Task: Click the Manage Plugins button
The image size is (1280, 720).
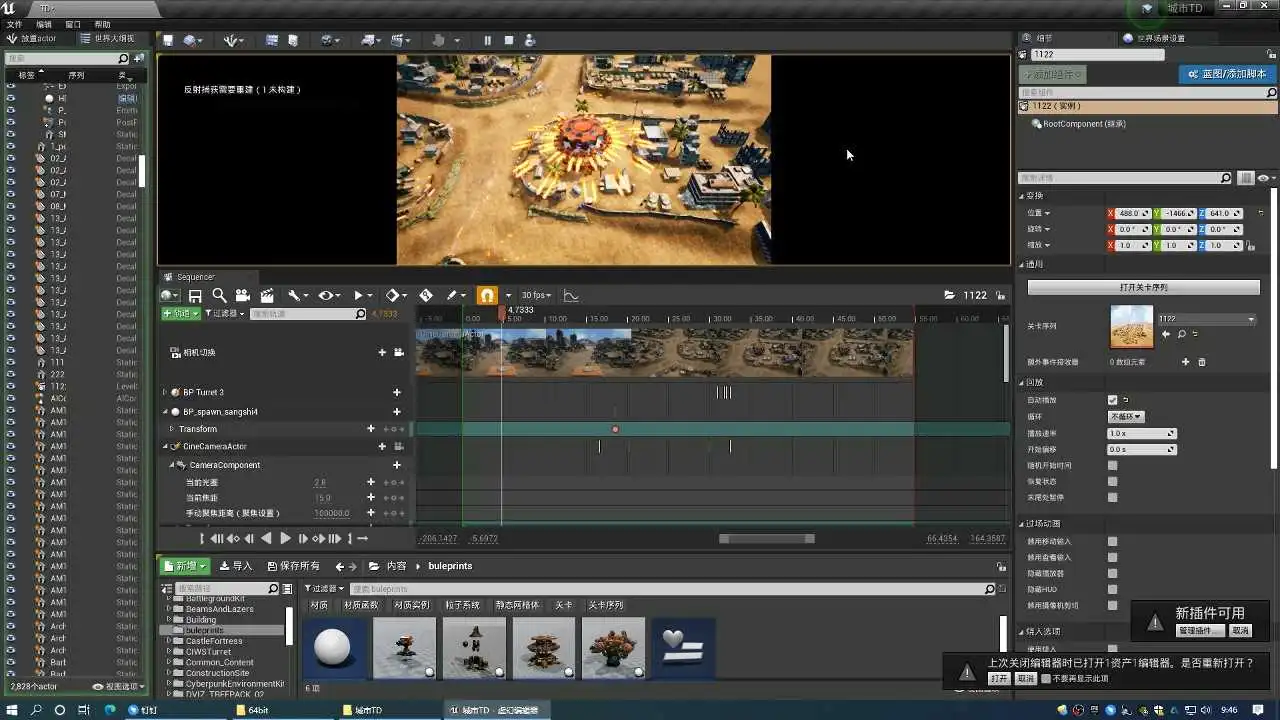Action: tap(1199, 631)
